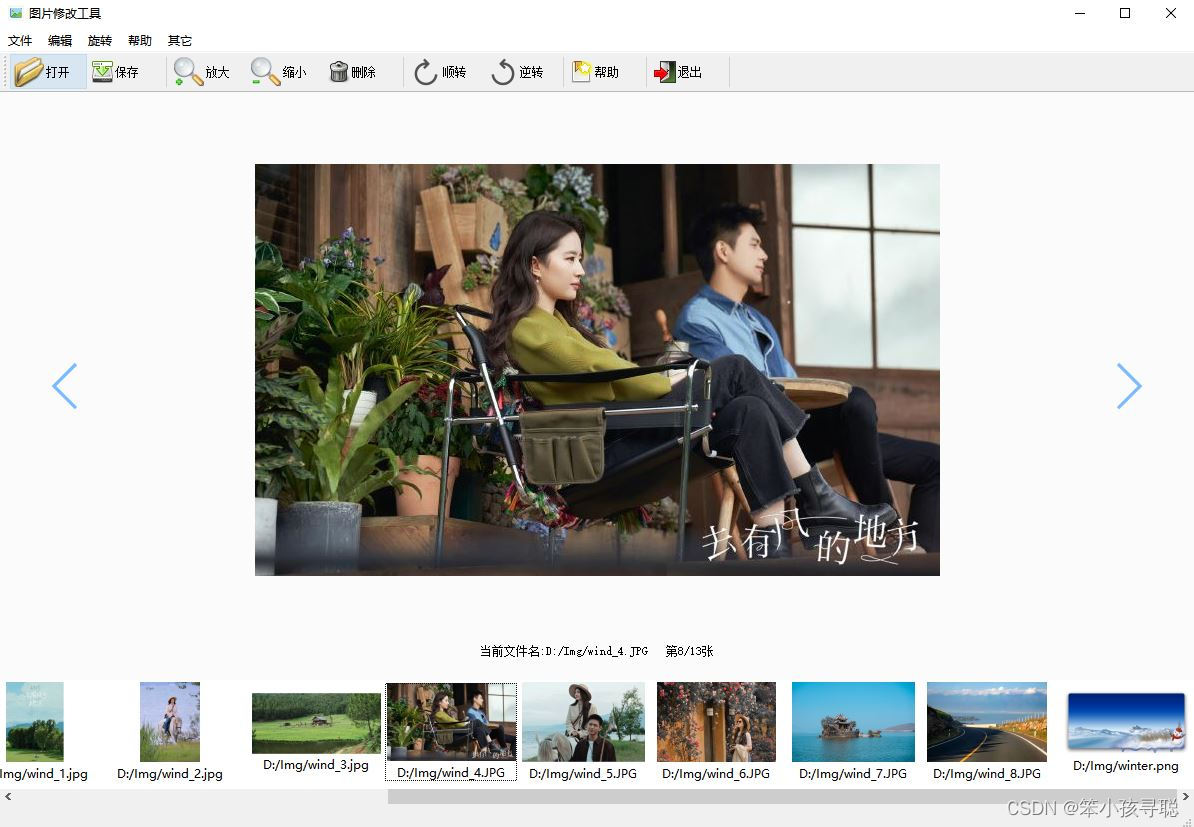This screenshot has height=827, width=1194.
Task: Open the 帮助 menu in menu bar
Action: (139, 40)
